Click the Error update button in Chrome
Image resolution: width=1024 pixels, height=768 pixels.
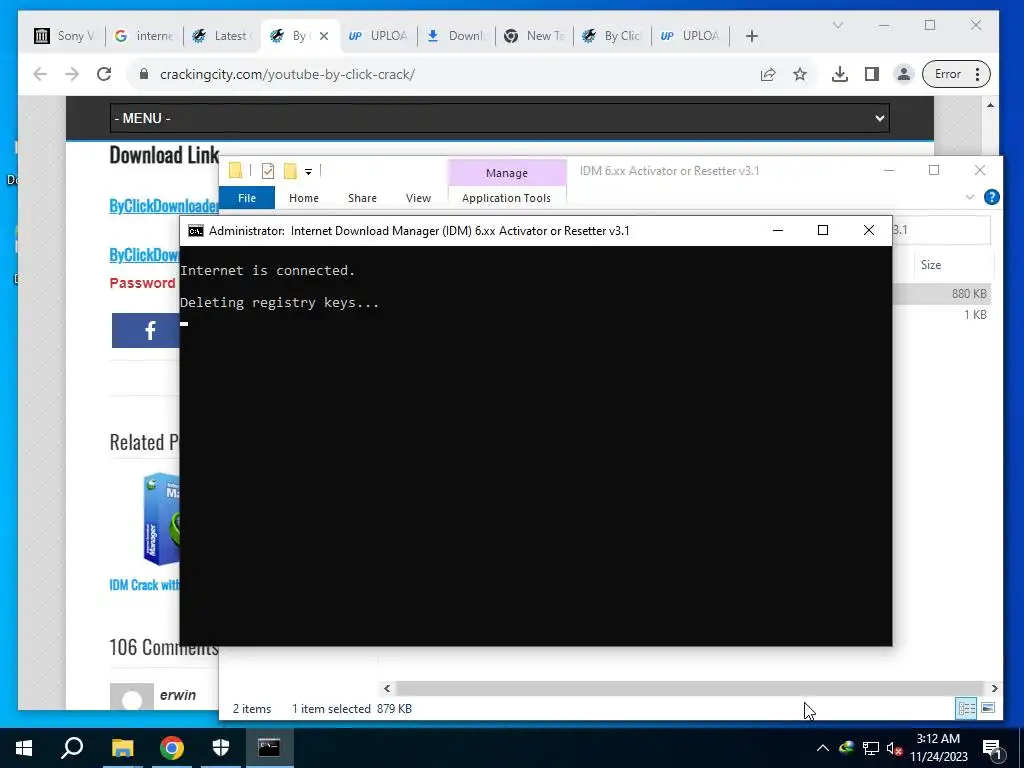956,74
